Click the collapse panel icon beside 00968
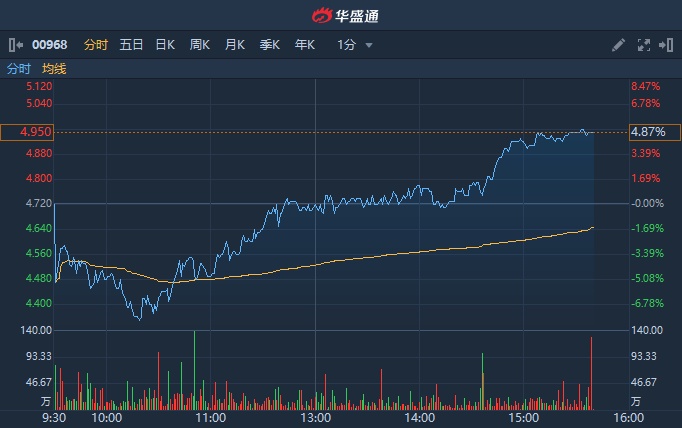The height and width of the screenshot is (428, 682). click(16, 45)
